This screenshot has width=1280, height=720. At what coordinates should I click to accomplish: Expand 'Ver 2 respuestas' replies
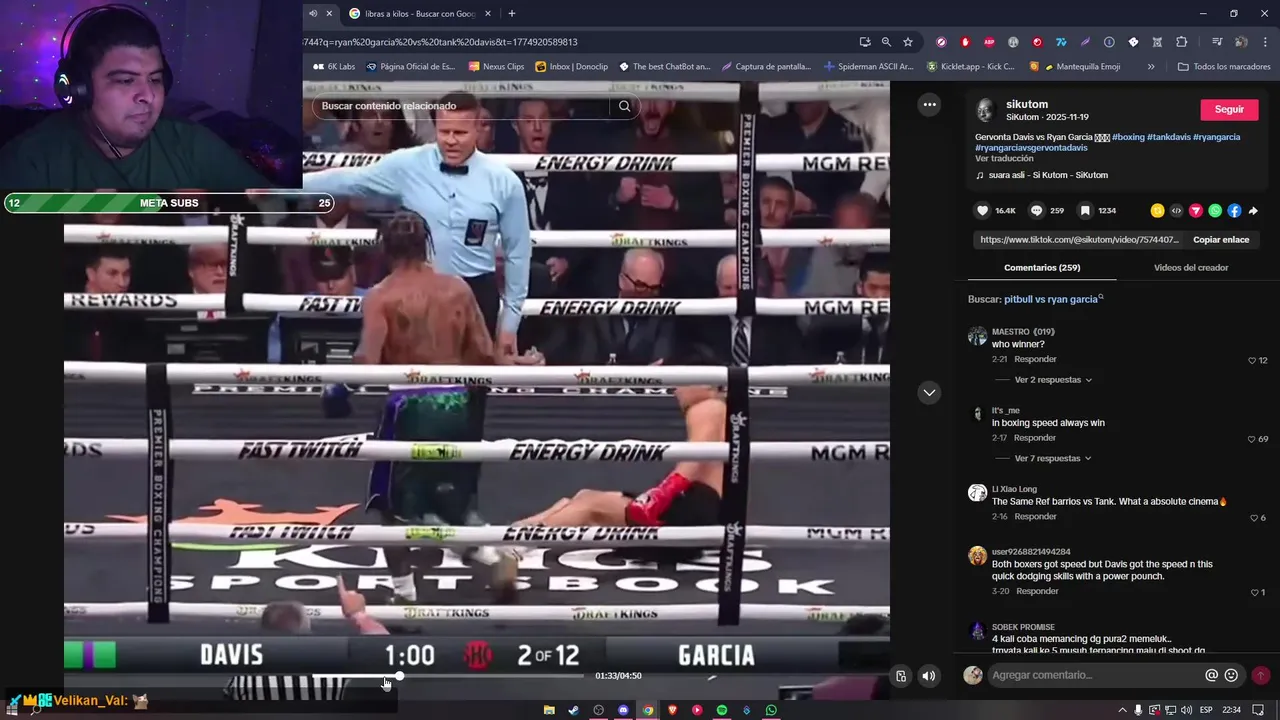click(x=1053, y=380)
